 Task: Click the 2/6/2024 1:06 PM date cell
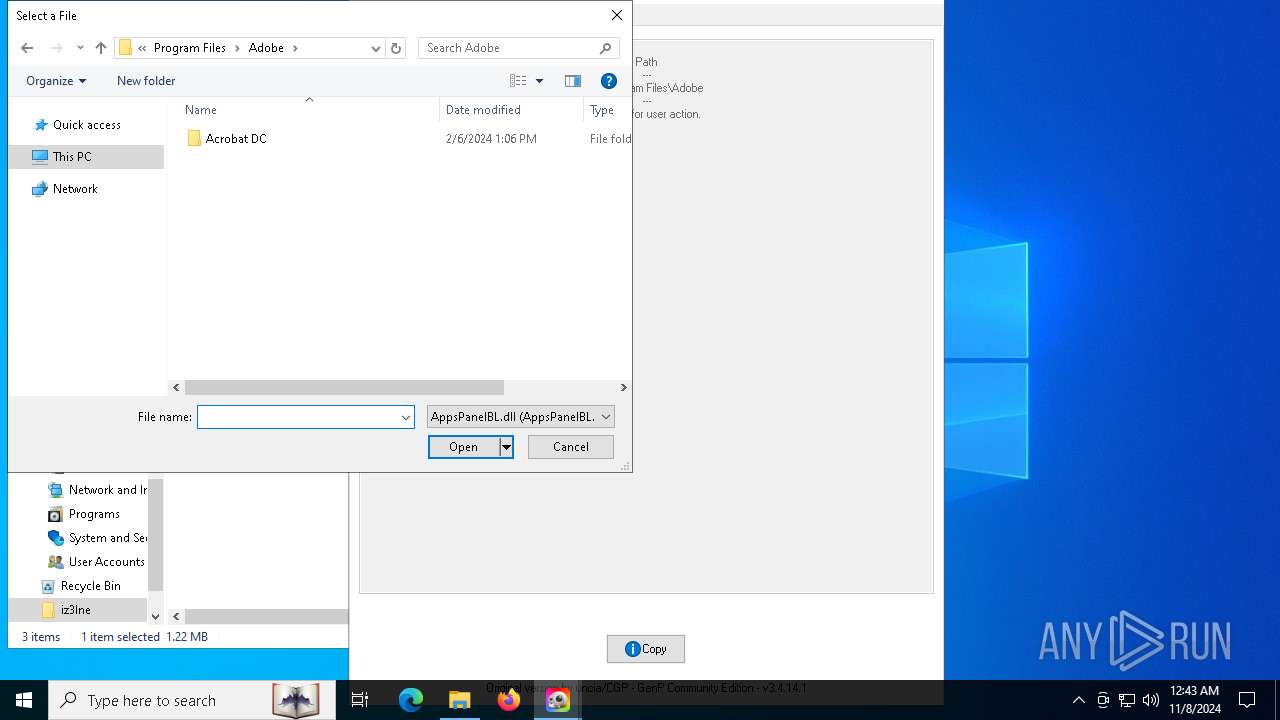click(491, 139)
